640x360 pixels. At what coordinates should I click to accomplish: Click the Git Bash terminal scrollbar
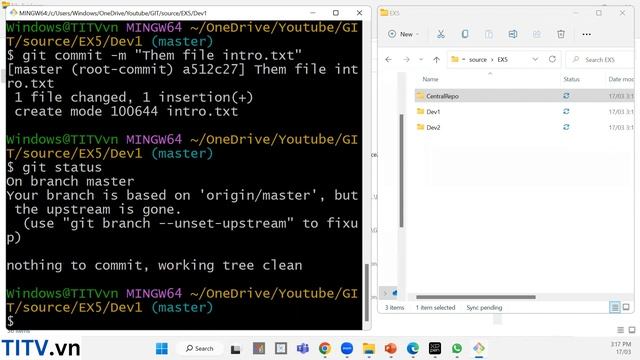[x=367, y=292]
